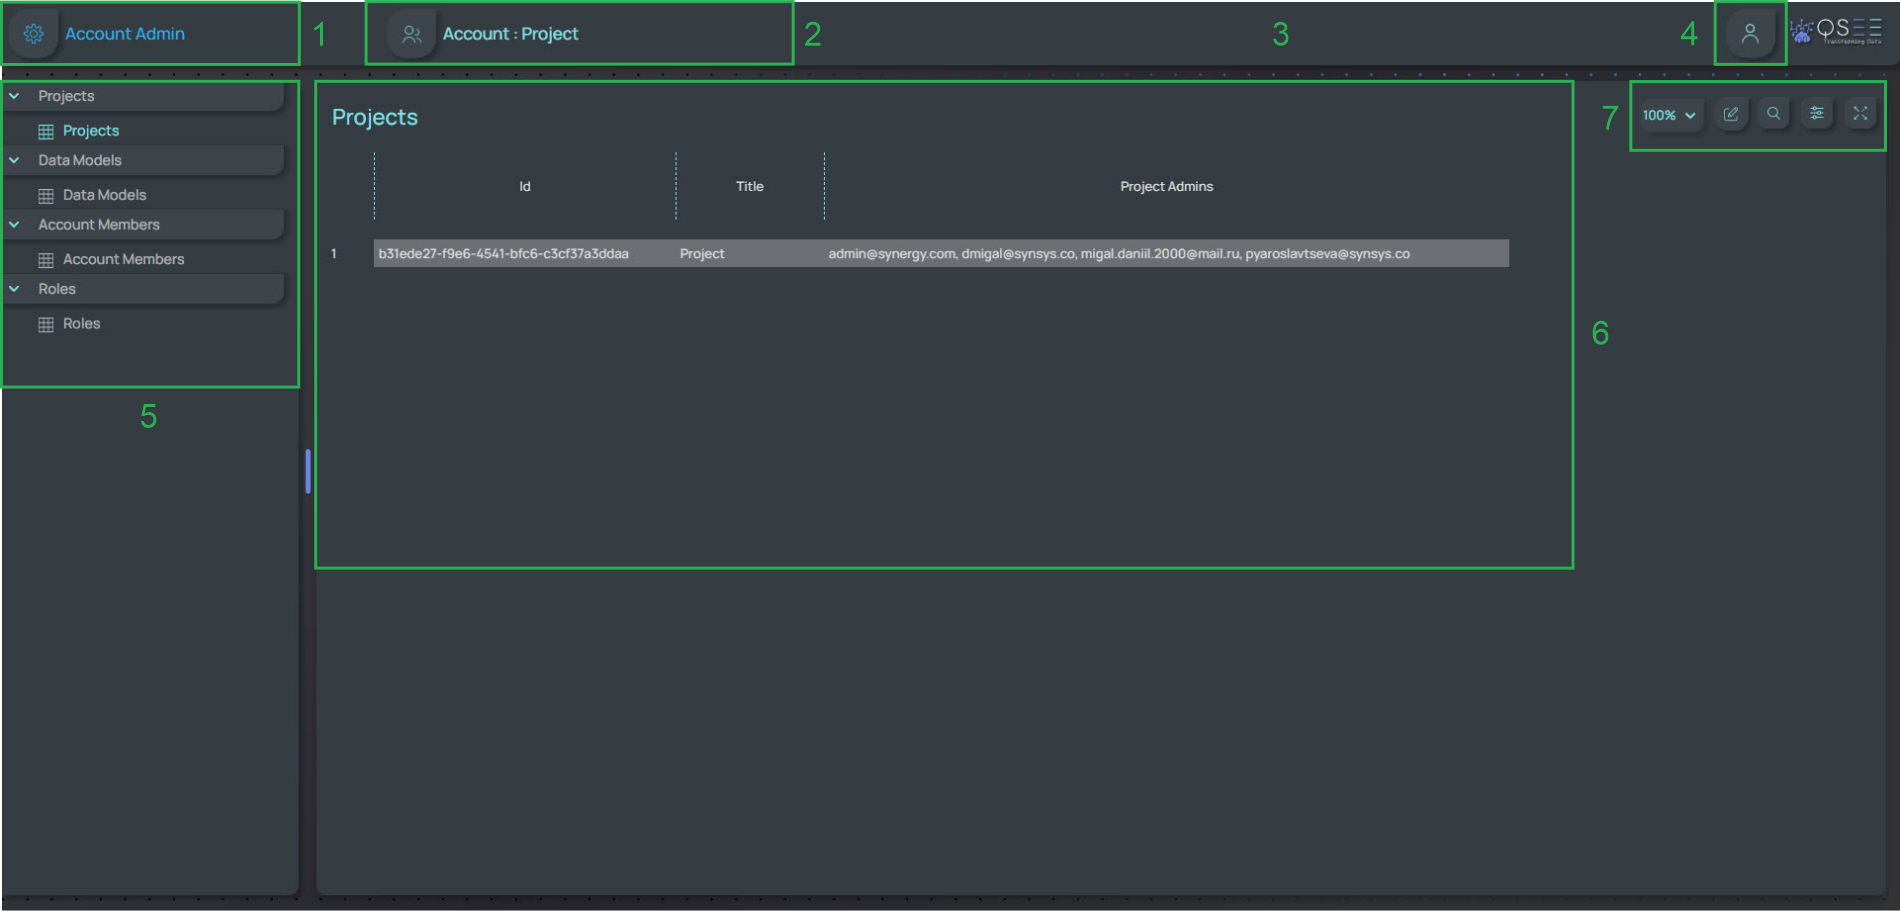Open Data Models table in sidebar

click(104, 195)
